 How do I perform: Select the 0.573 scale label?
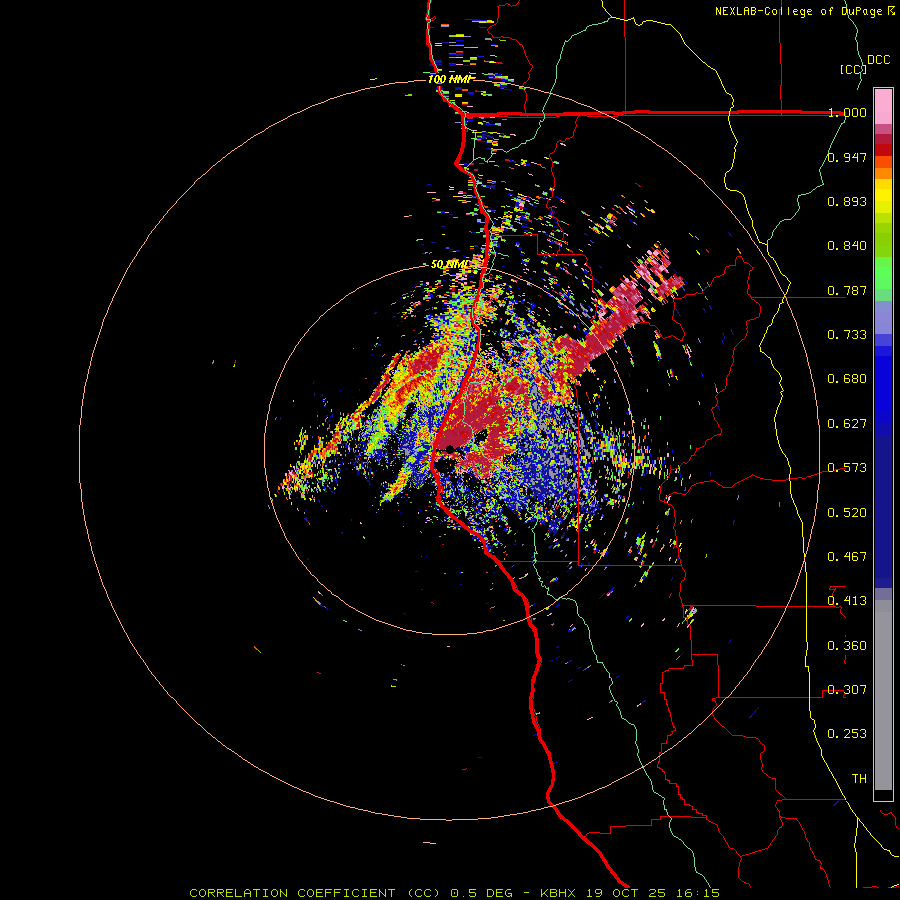coord(847,468)
